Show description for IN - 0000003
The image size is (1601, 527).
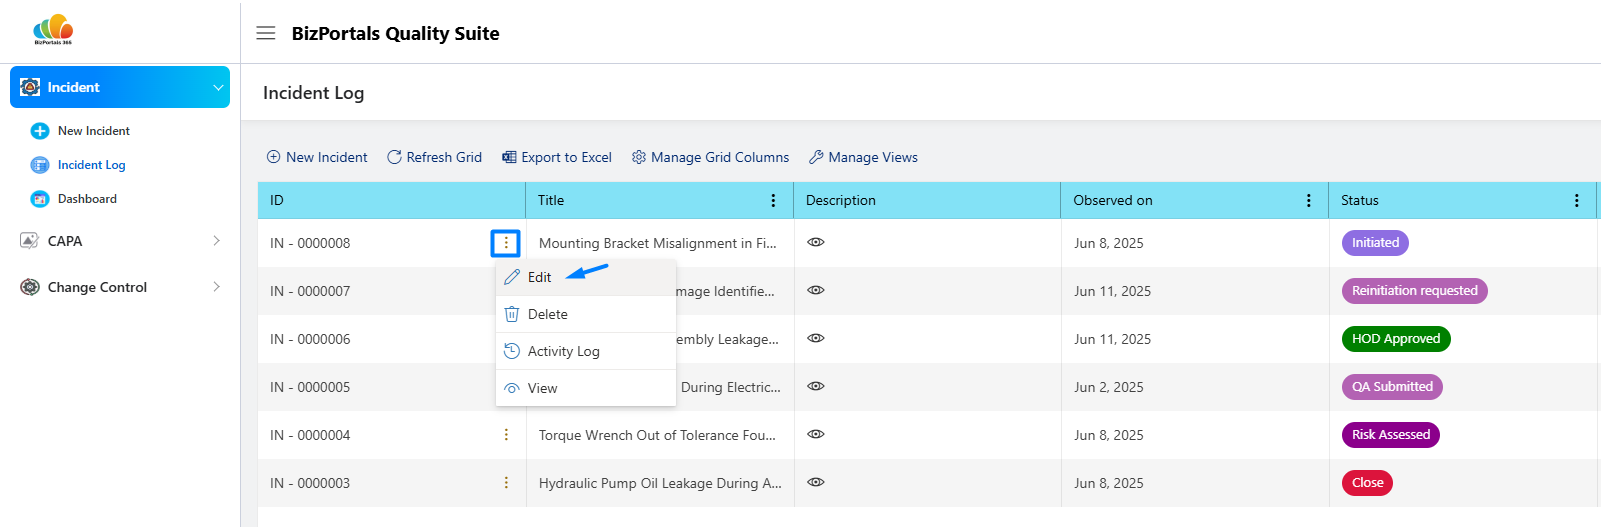coord(816,482)
